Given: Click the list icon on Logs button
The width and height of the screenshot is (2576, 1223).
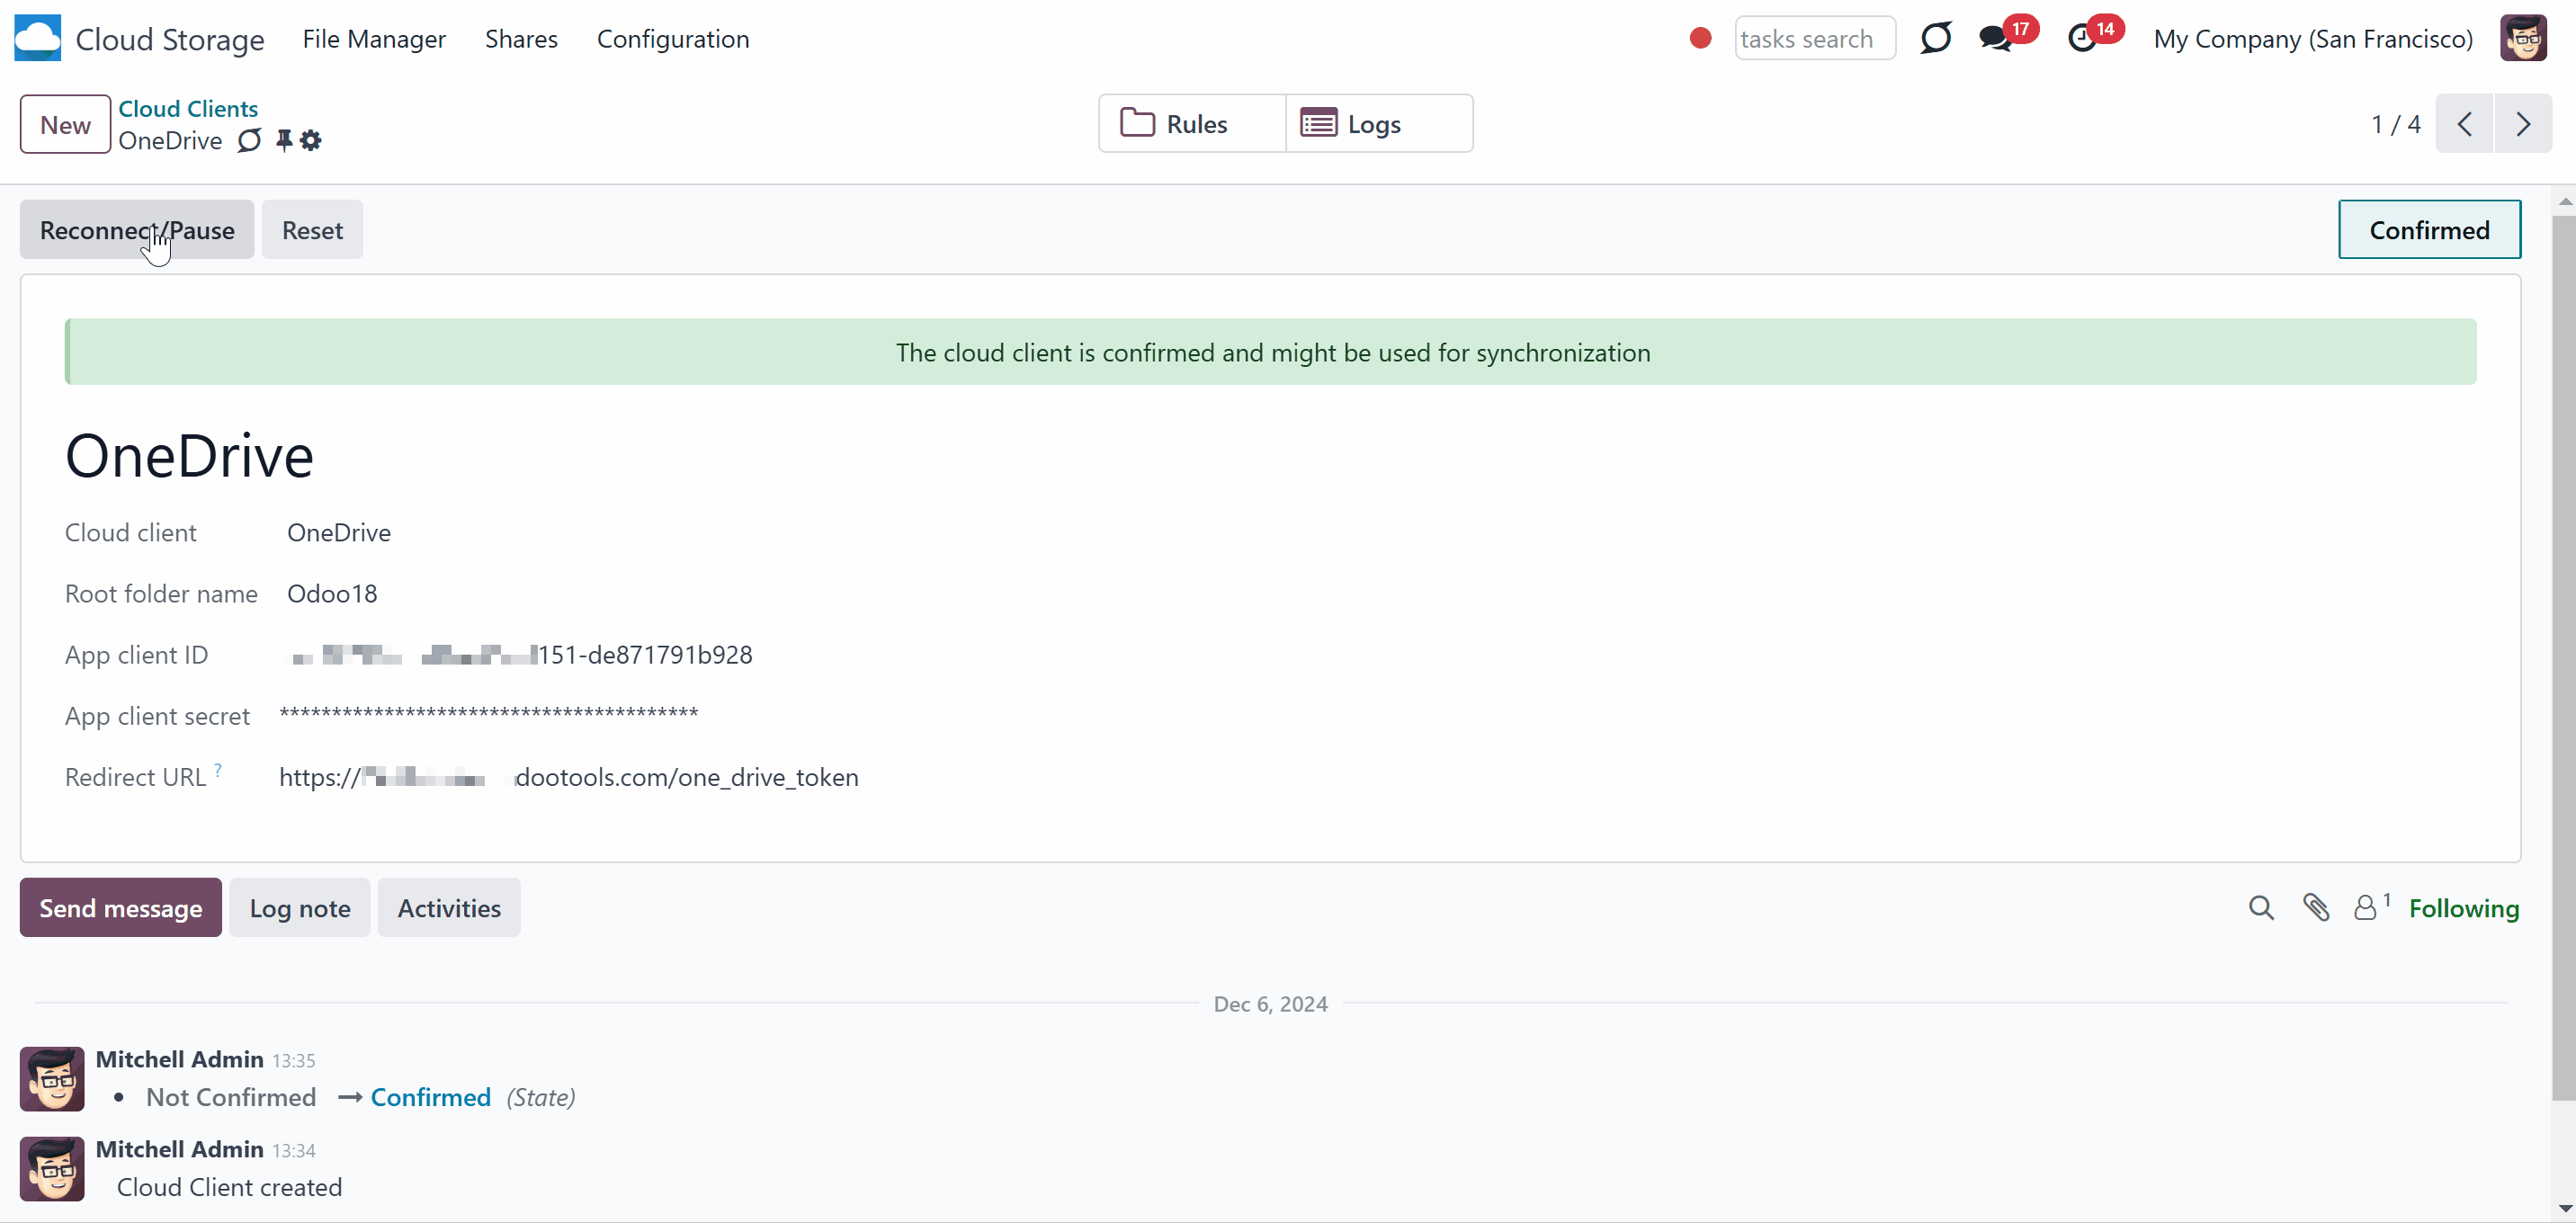Looking at the screenshot, I should coord(1318,123).
